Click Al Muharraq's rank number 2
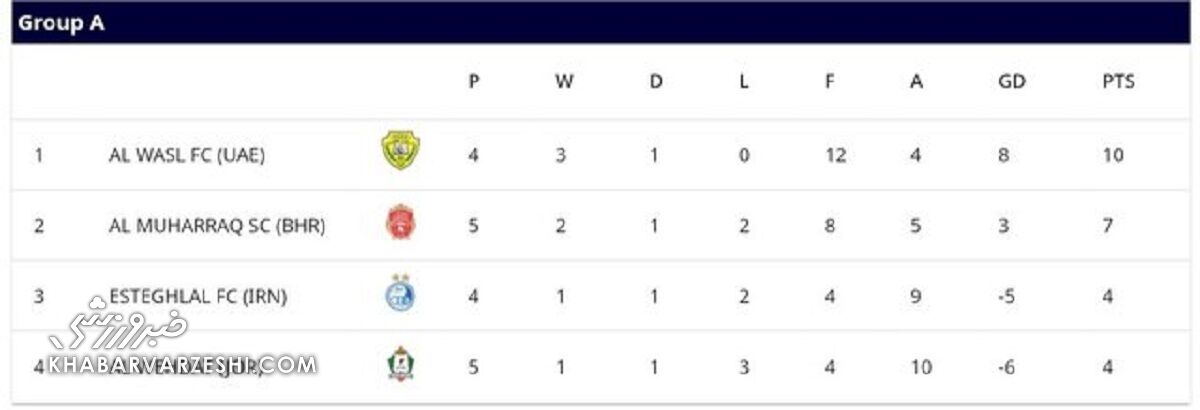1200x410 pixels. (x=39, y=226)
